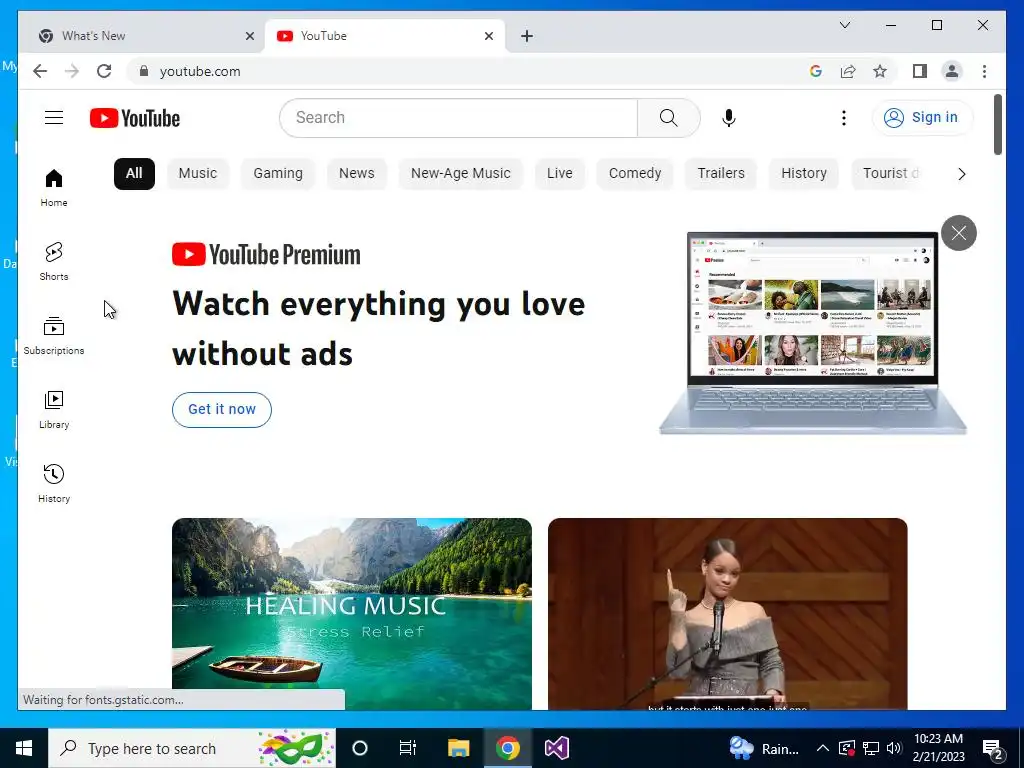Image resolution: width=1024 pixels, height=768 pixels.
Task: Show hidden system tray icons
Action: [x=823, y=748]
